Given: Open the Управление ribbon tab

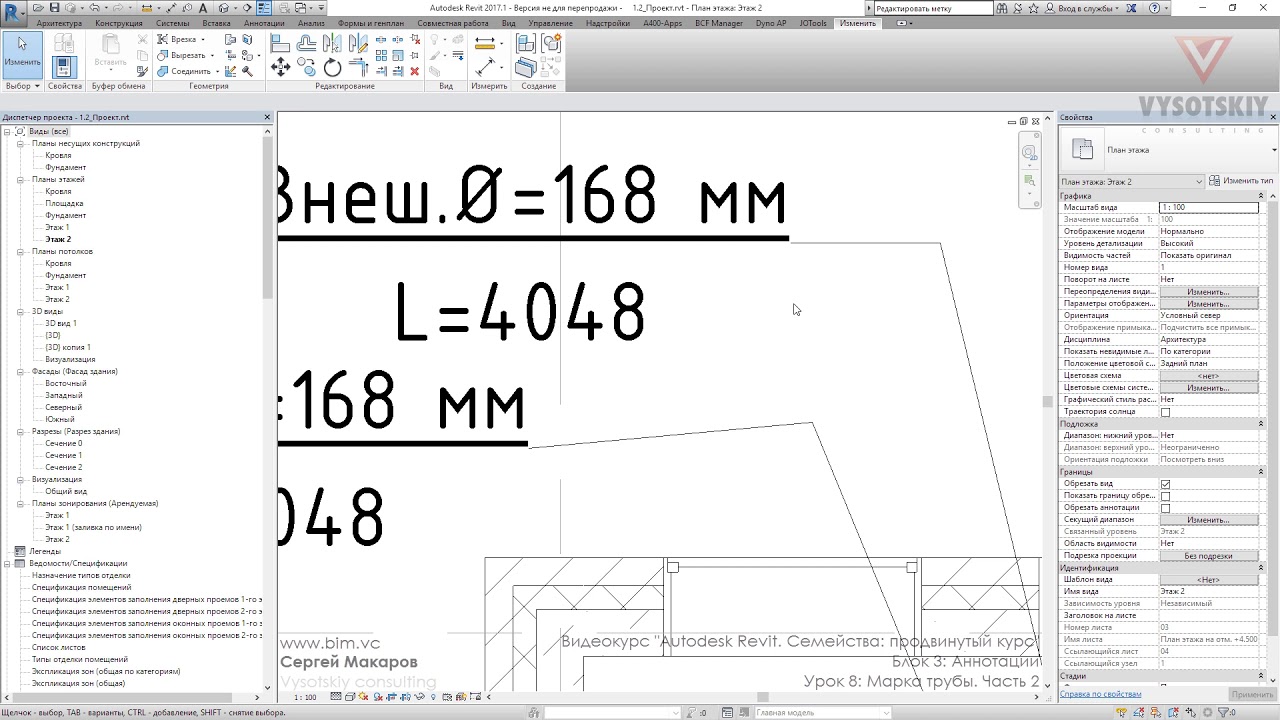Looking at the screenshot, I should 551,23.
